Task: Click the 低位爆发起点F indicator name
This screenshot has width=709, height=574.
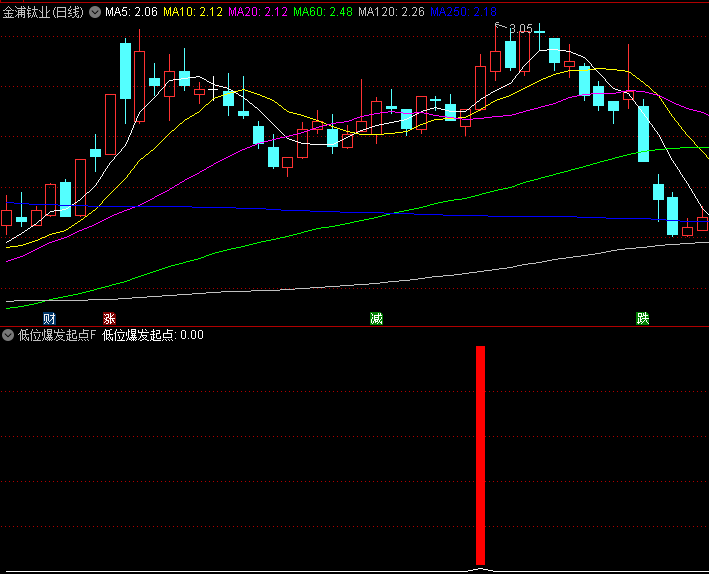Action: (x=57, y=335)
